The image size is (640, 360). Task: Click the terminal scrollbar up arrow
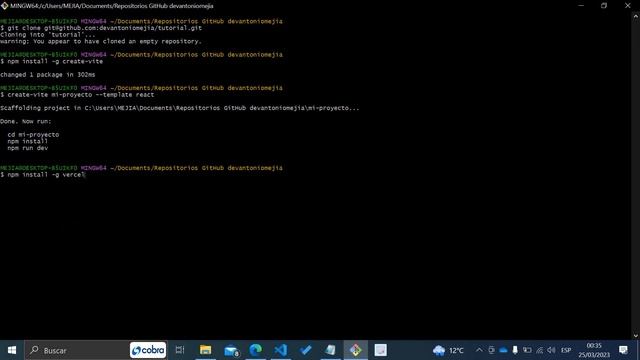(636, 17)
